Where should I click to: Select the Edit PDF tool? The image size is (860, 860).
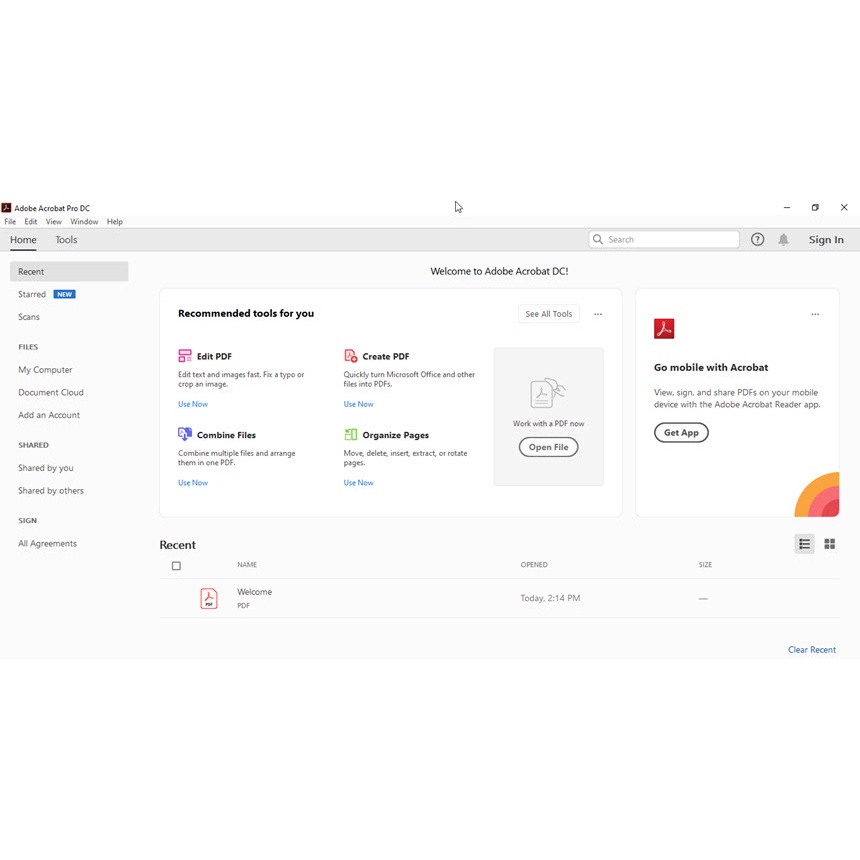click(x=212, y=355)
